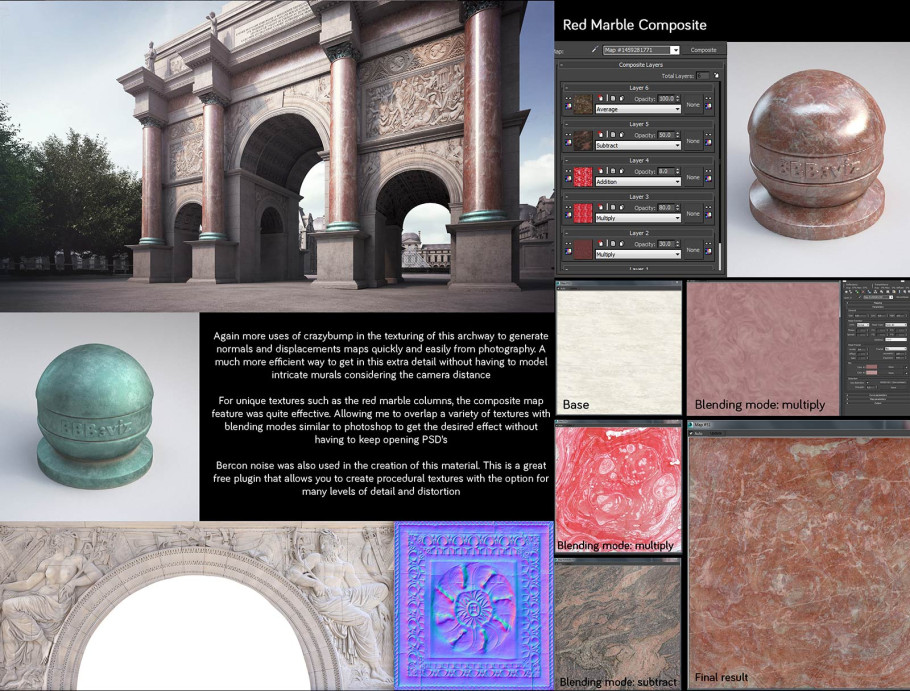Toggle visibility of the Layer 3 texture
The image size is (910, 691).
pyautogui.click(x=568, y=207)
